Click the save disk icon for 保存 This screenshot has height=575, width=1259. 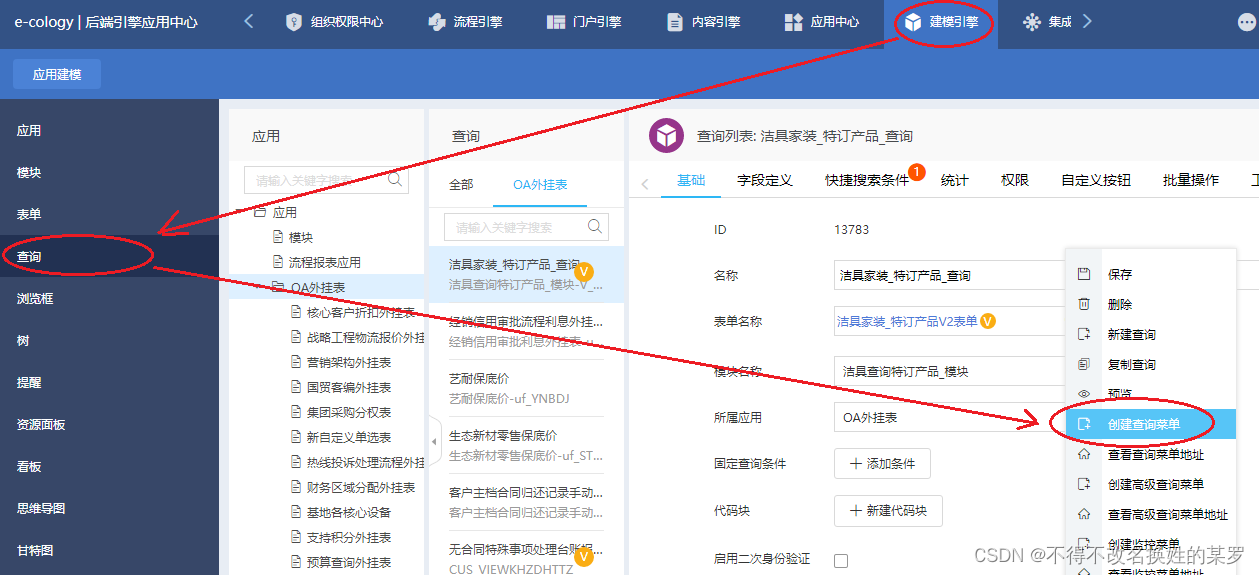click(x=1084, y=274)
